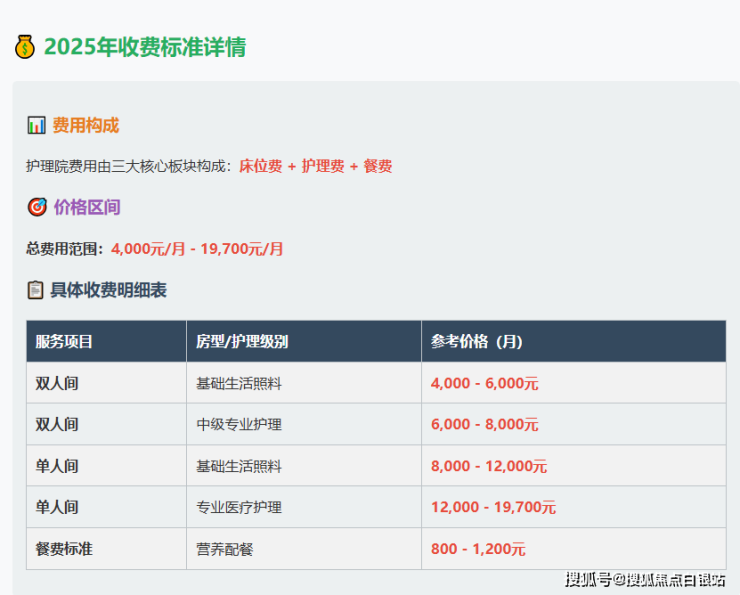Click the red 床位费 + 护理费 + 餐费 text
Screen dimensions: 740x595
pos(315,166)
